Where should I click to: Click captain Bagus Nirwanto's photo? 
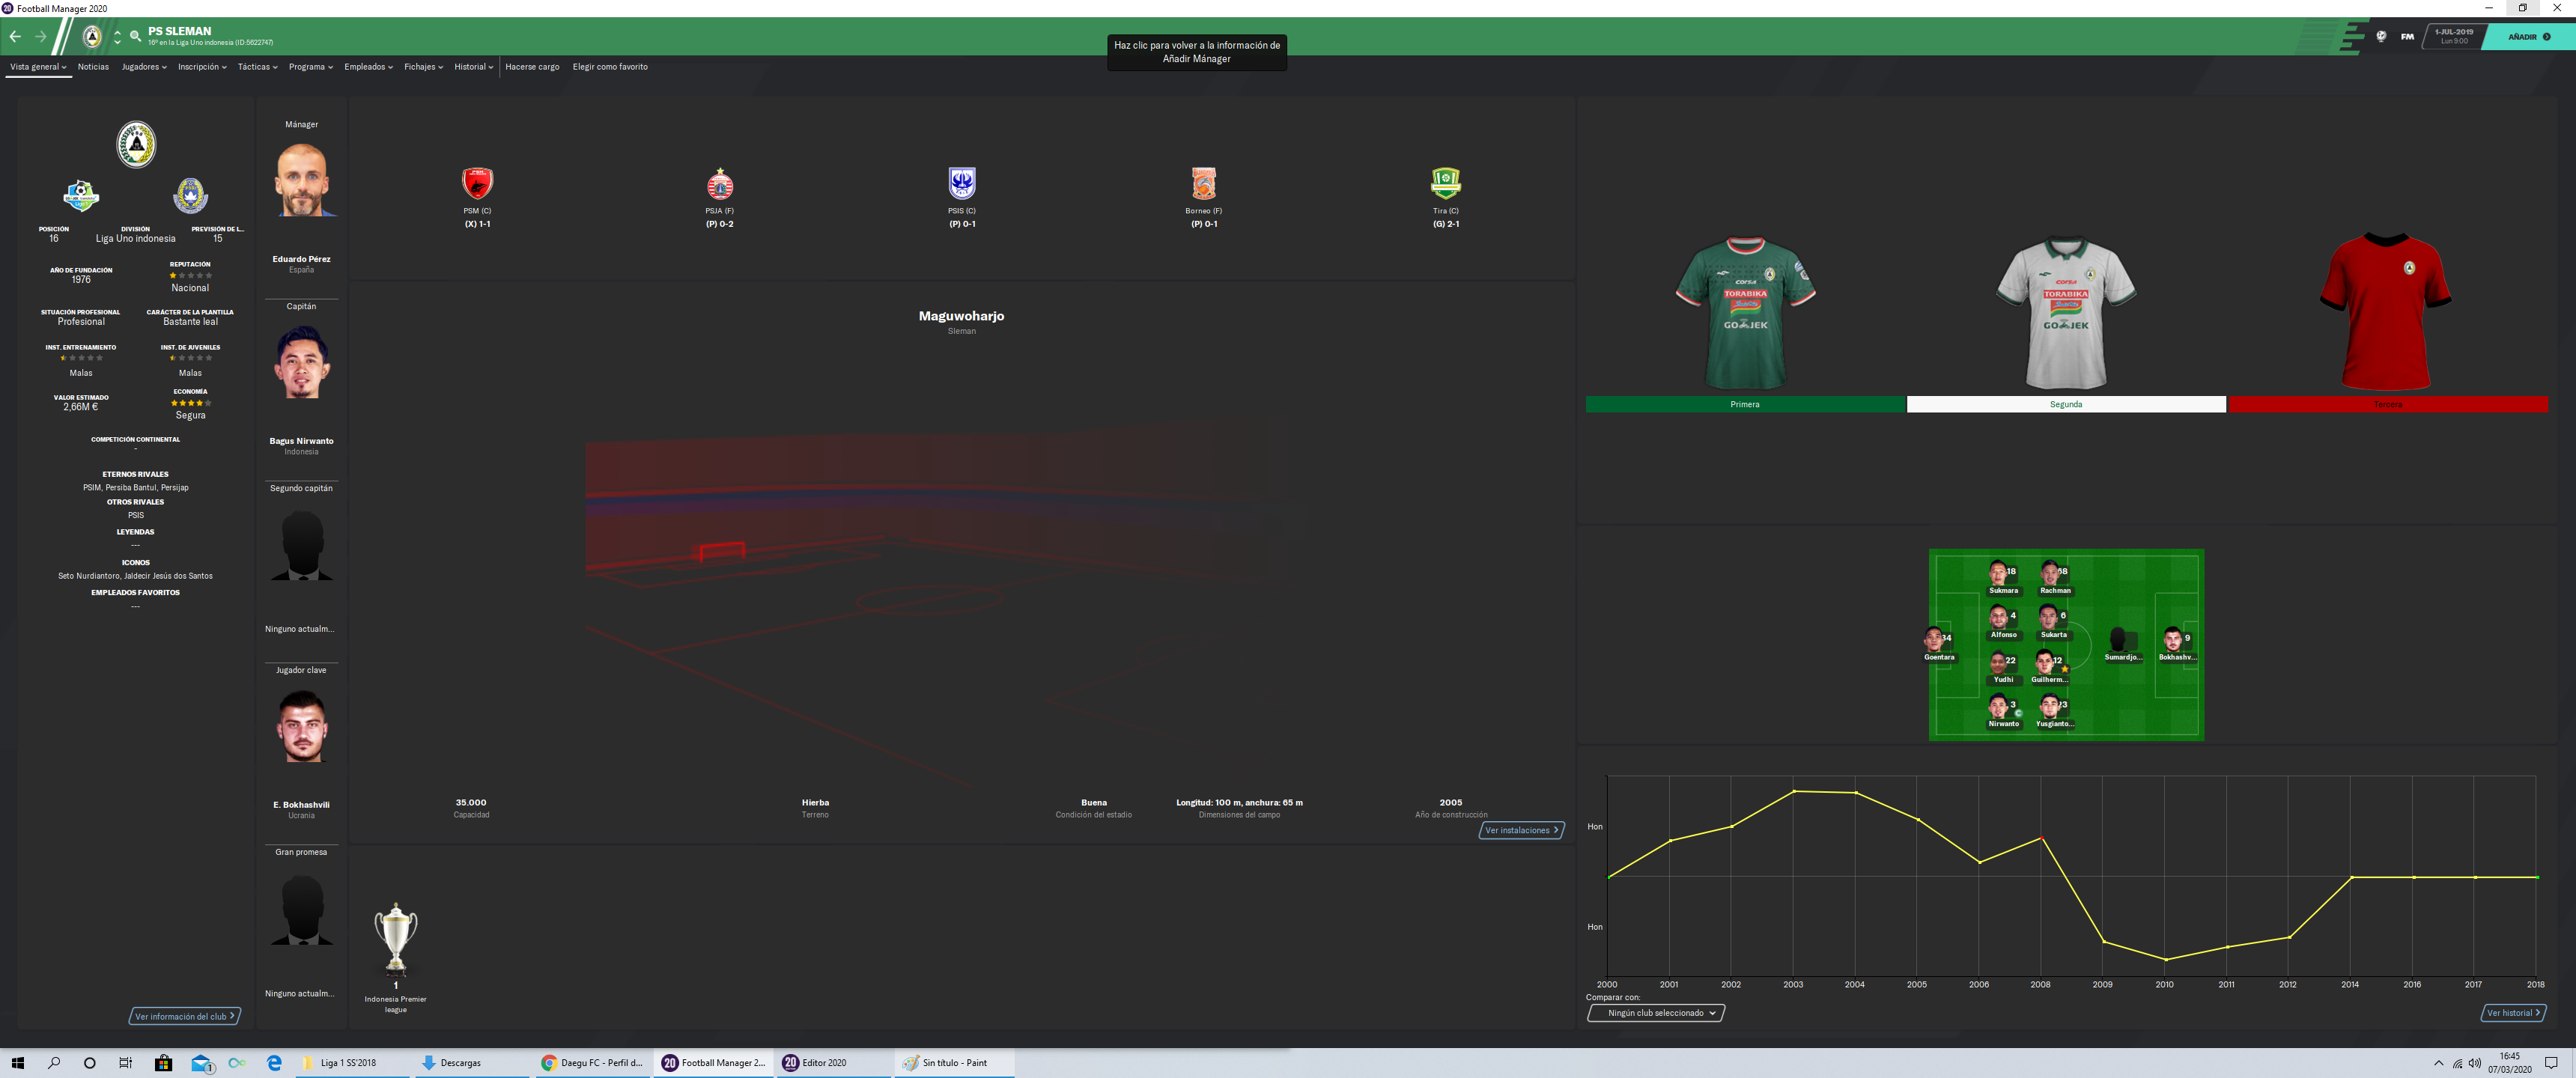coord(301,362)
